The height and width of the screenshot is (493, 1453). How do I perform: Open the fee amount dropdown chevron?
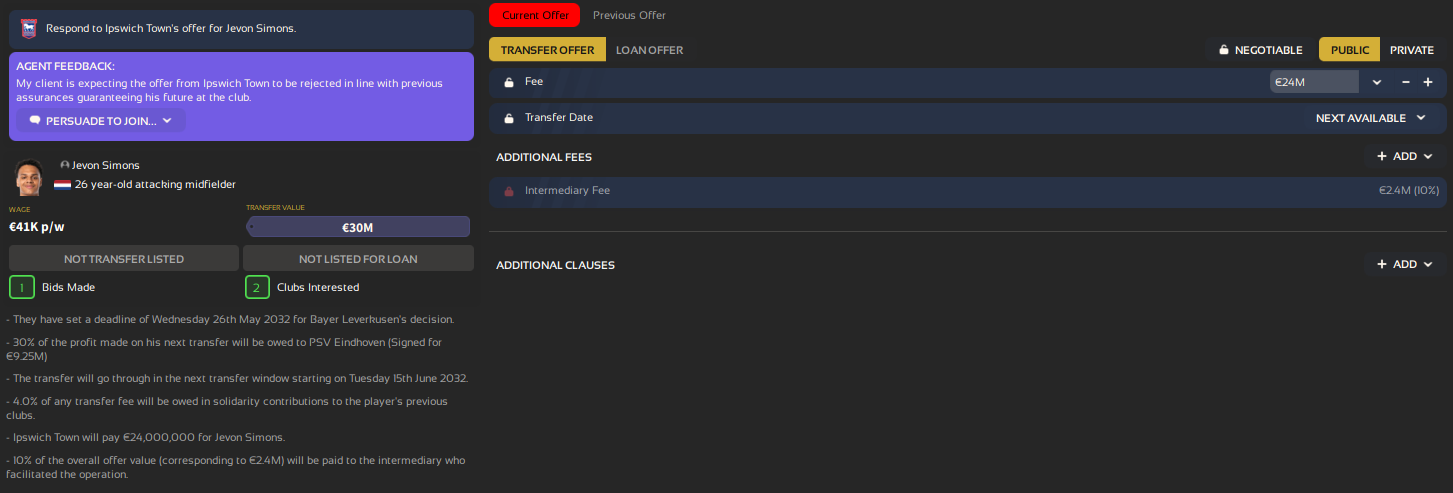(x=1377, y=82)
